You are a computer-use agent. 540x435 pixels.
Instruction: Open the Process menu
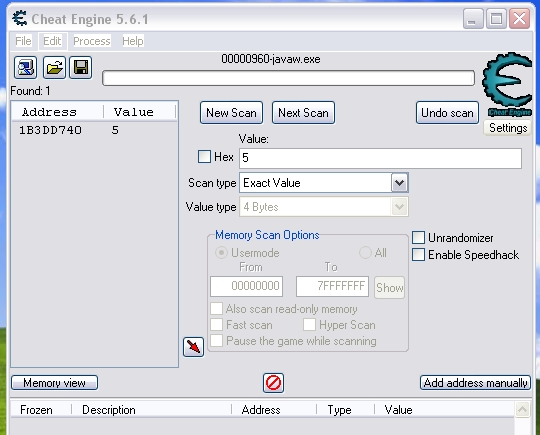point(92,41)
